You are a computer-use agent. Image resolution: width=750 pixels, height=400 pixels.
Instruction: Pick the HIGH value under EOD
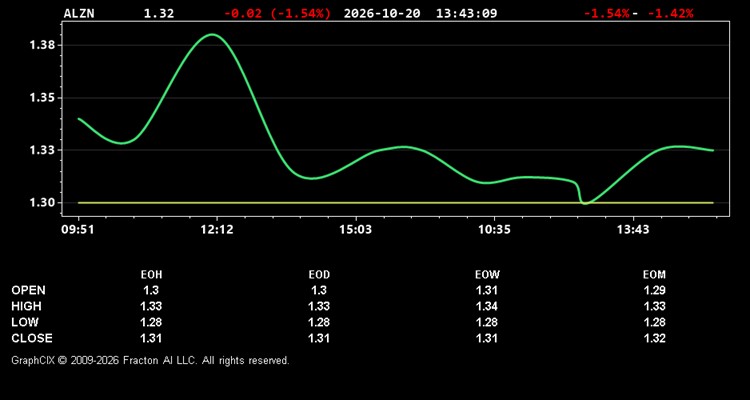tap(319, 306)
